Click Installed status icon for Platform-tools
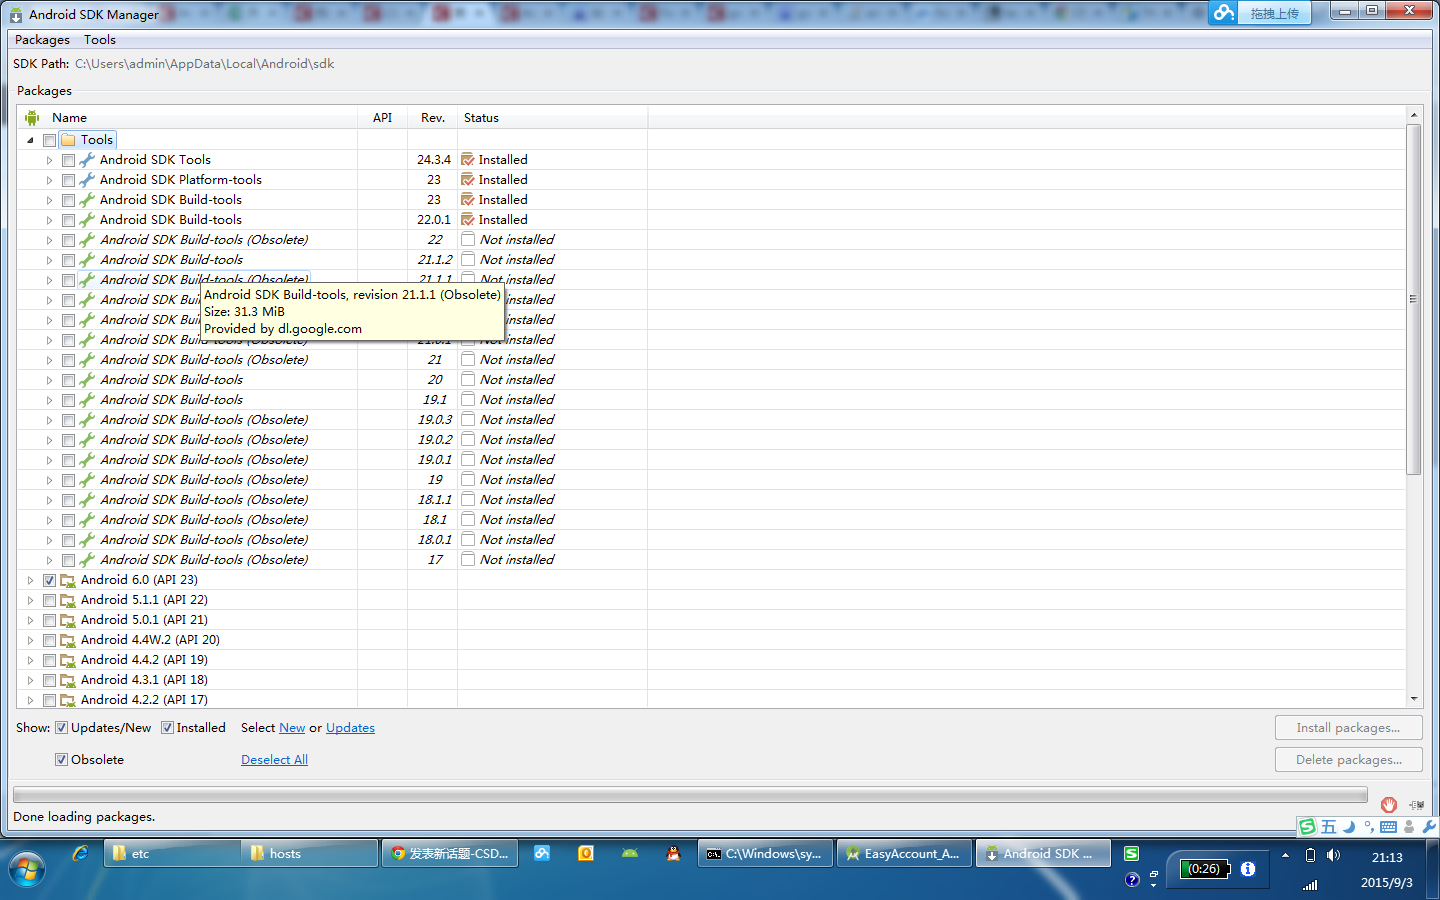Screen dimensions: 1440x900 click(467, 180)
